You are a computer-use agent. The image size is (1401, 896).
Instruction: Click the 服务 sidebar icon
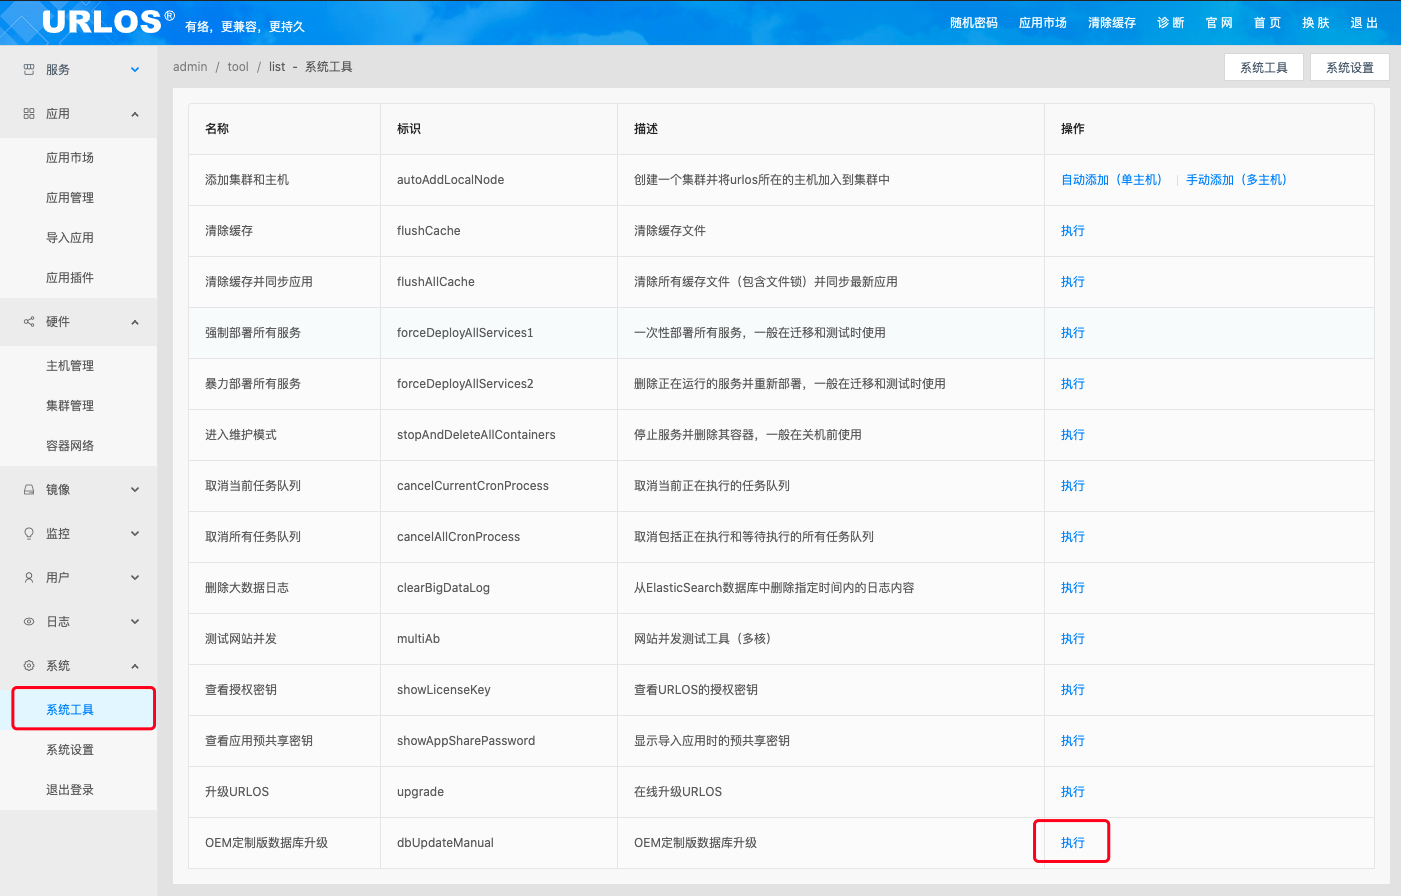[x=29, y=70]
